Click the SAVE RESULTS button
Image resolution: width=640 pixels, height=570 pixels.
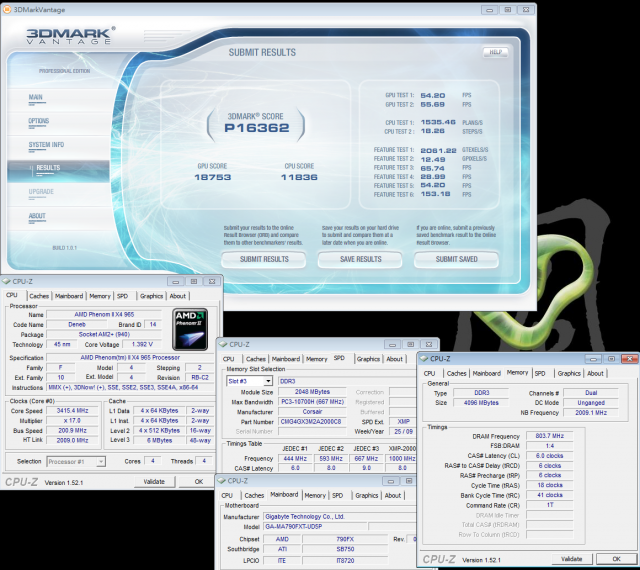[360, 259]
